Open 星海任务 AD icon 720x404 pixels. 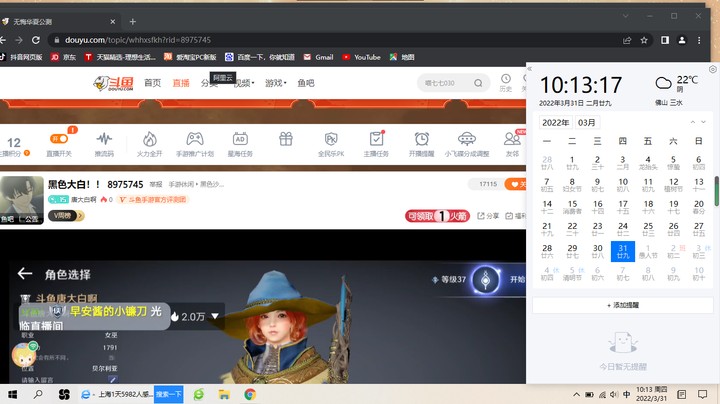[240, 139]
